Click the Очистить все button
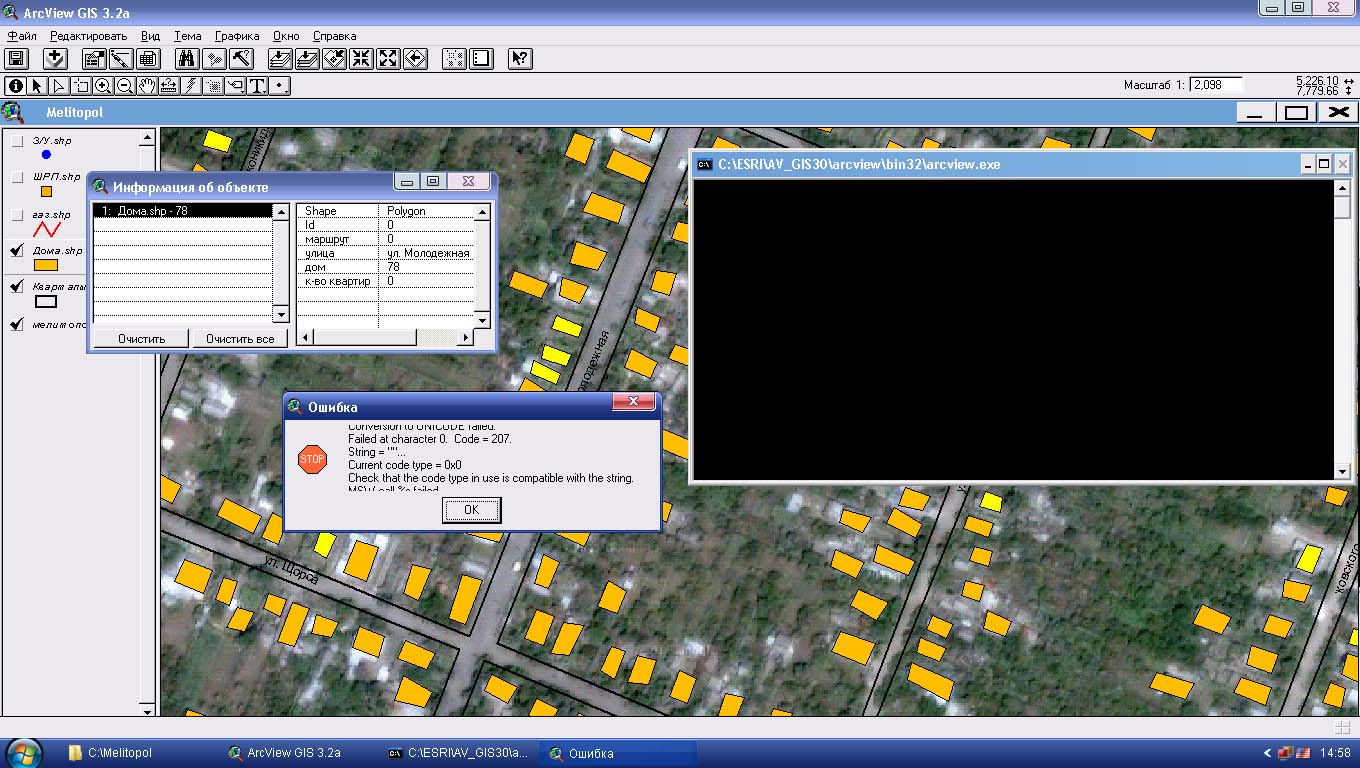 coord(240,339)
